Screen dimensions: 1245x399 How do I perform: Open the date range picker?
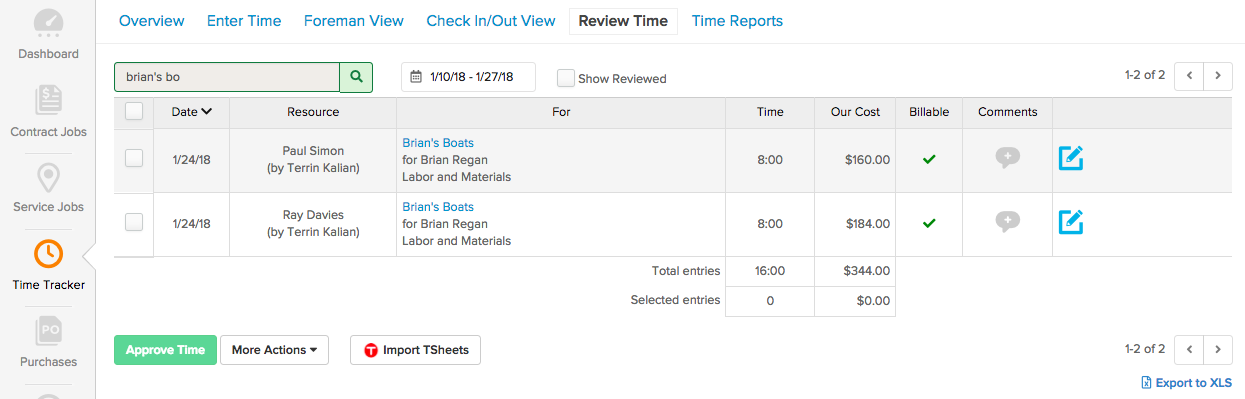click(468, 77)
